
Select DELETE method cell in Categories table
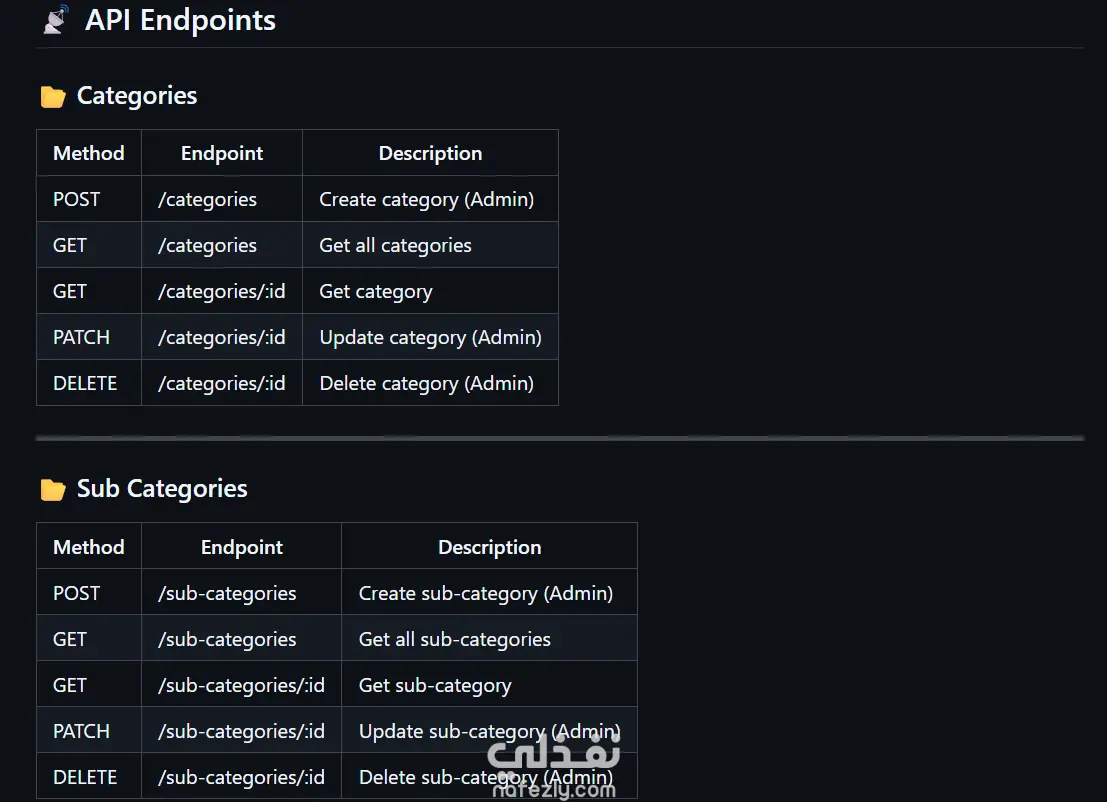pos(85,383)
